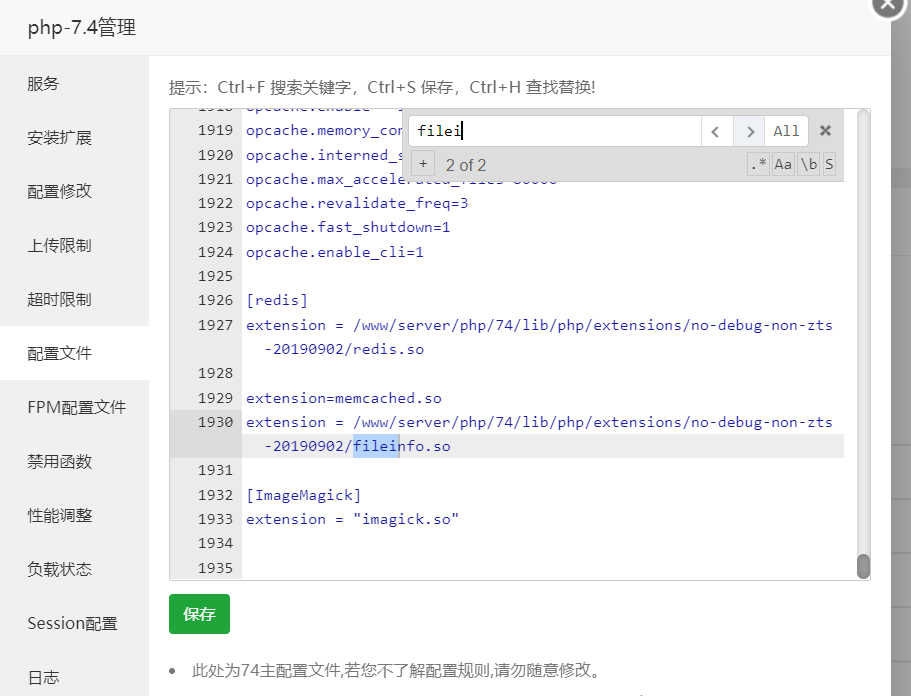Go to previous search match
911x696 pixels.
[717, 131]
